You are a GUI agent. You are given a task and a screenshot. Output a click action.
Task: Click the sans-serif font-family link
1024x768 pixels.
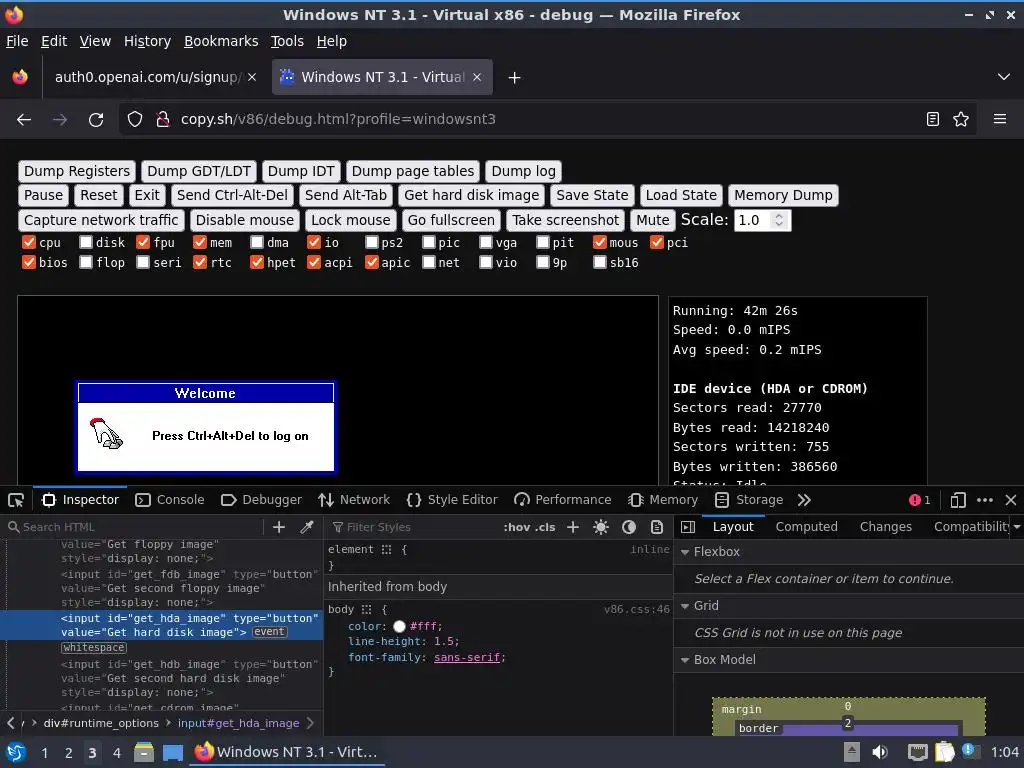pos(468,658)
